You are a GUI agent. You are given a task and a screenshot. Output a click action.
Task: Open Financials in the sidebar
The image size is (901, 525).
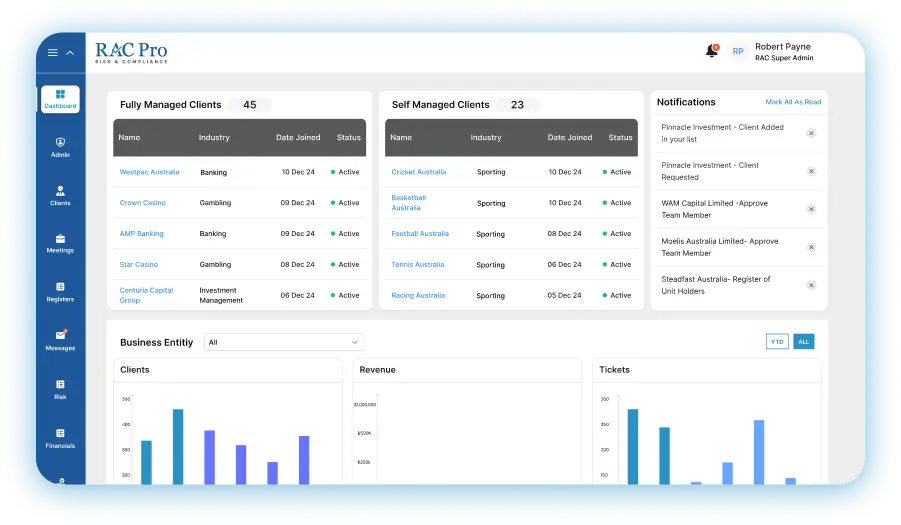[x=60, y=438]
